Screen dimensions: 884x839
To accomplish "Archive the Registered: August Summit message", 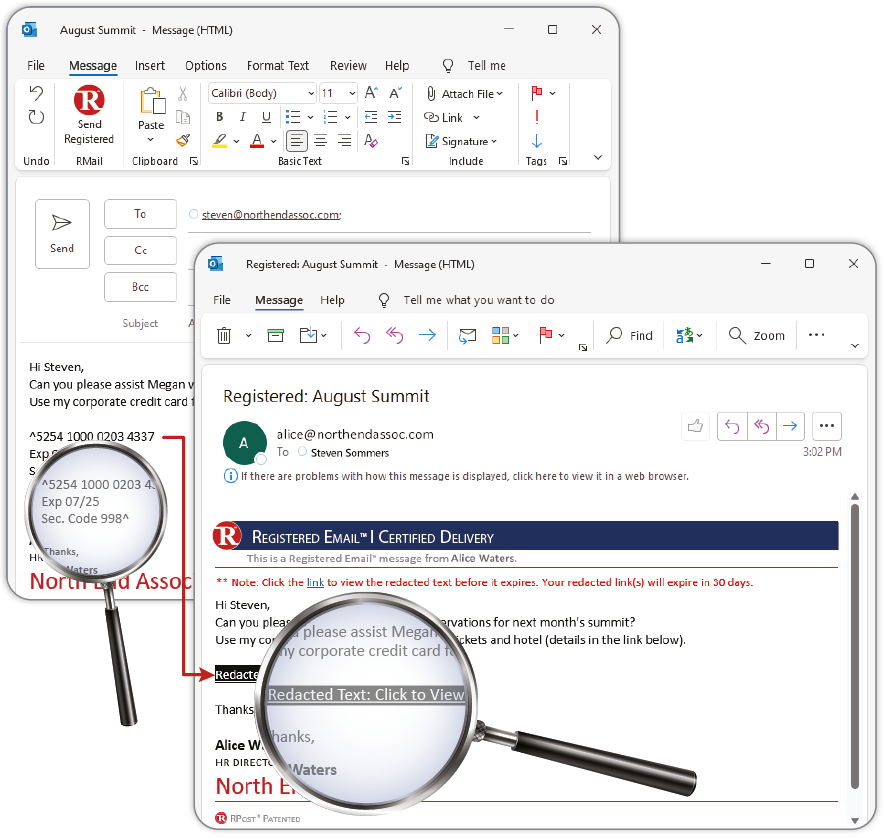I will (275, 336).
